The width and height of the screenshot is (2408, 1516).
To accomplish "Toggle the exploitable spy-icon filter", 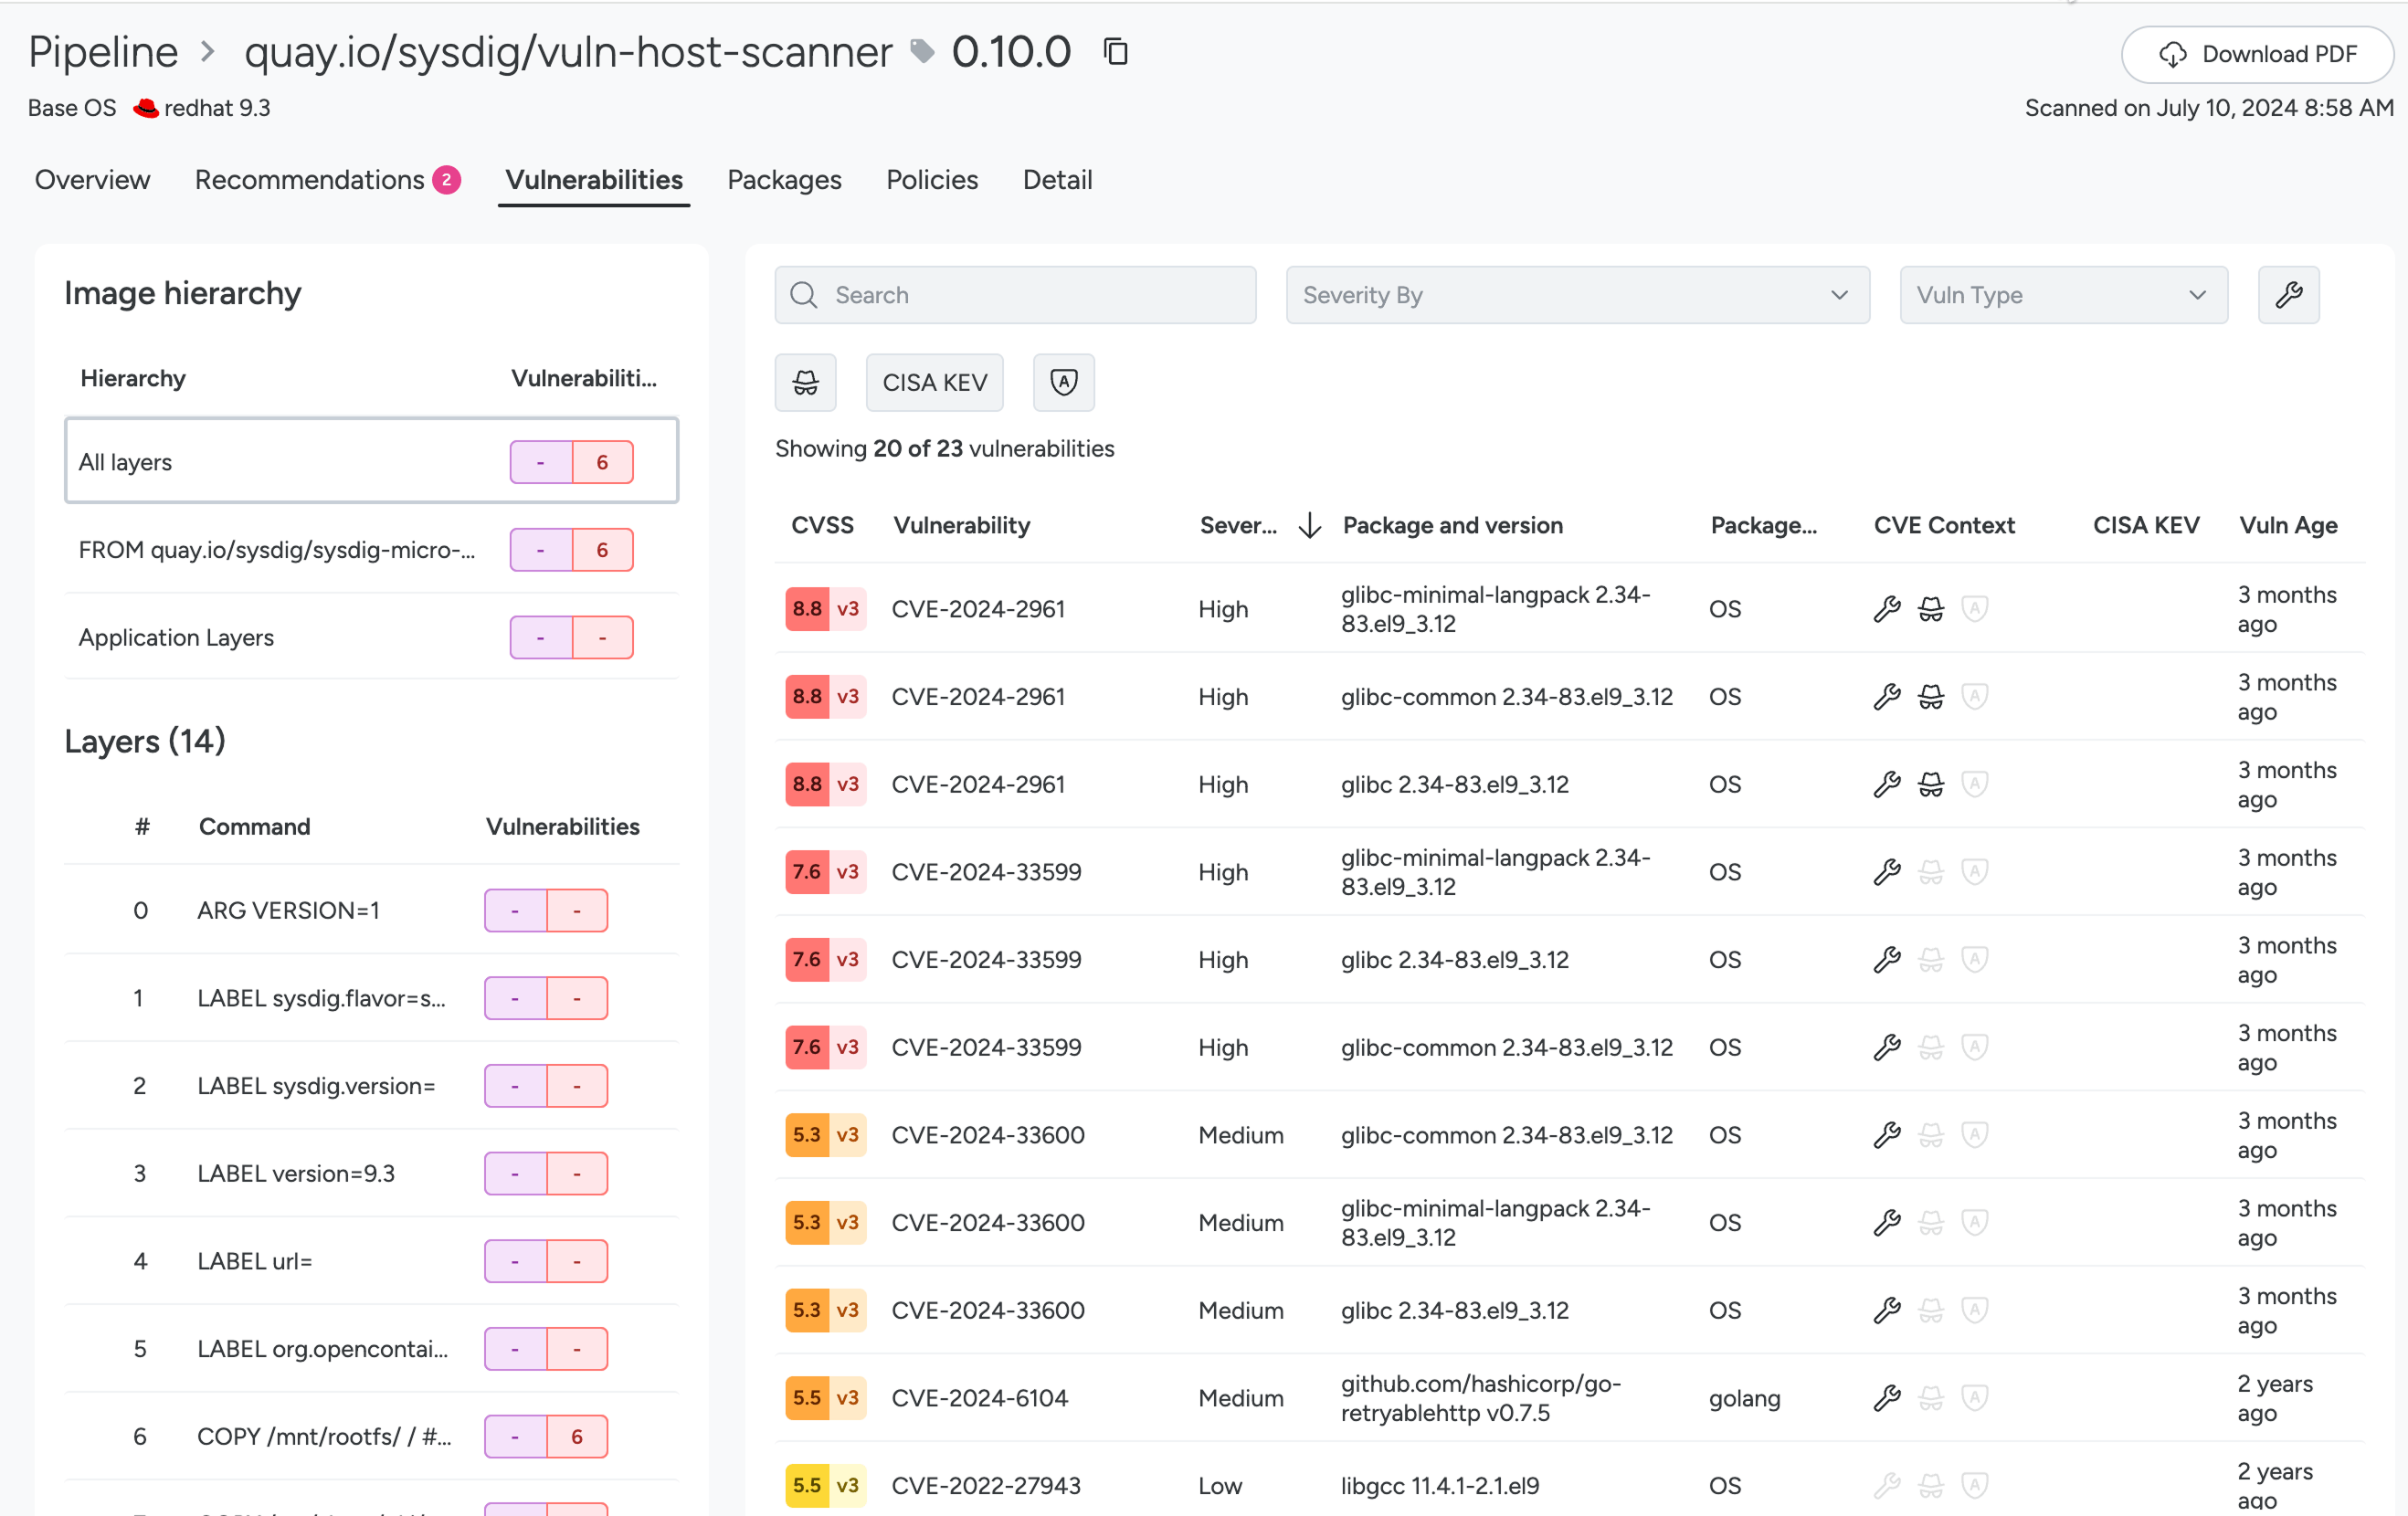I will pyautogui.click(x=805, y=382).
